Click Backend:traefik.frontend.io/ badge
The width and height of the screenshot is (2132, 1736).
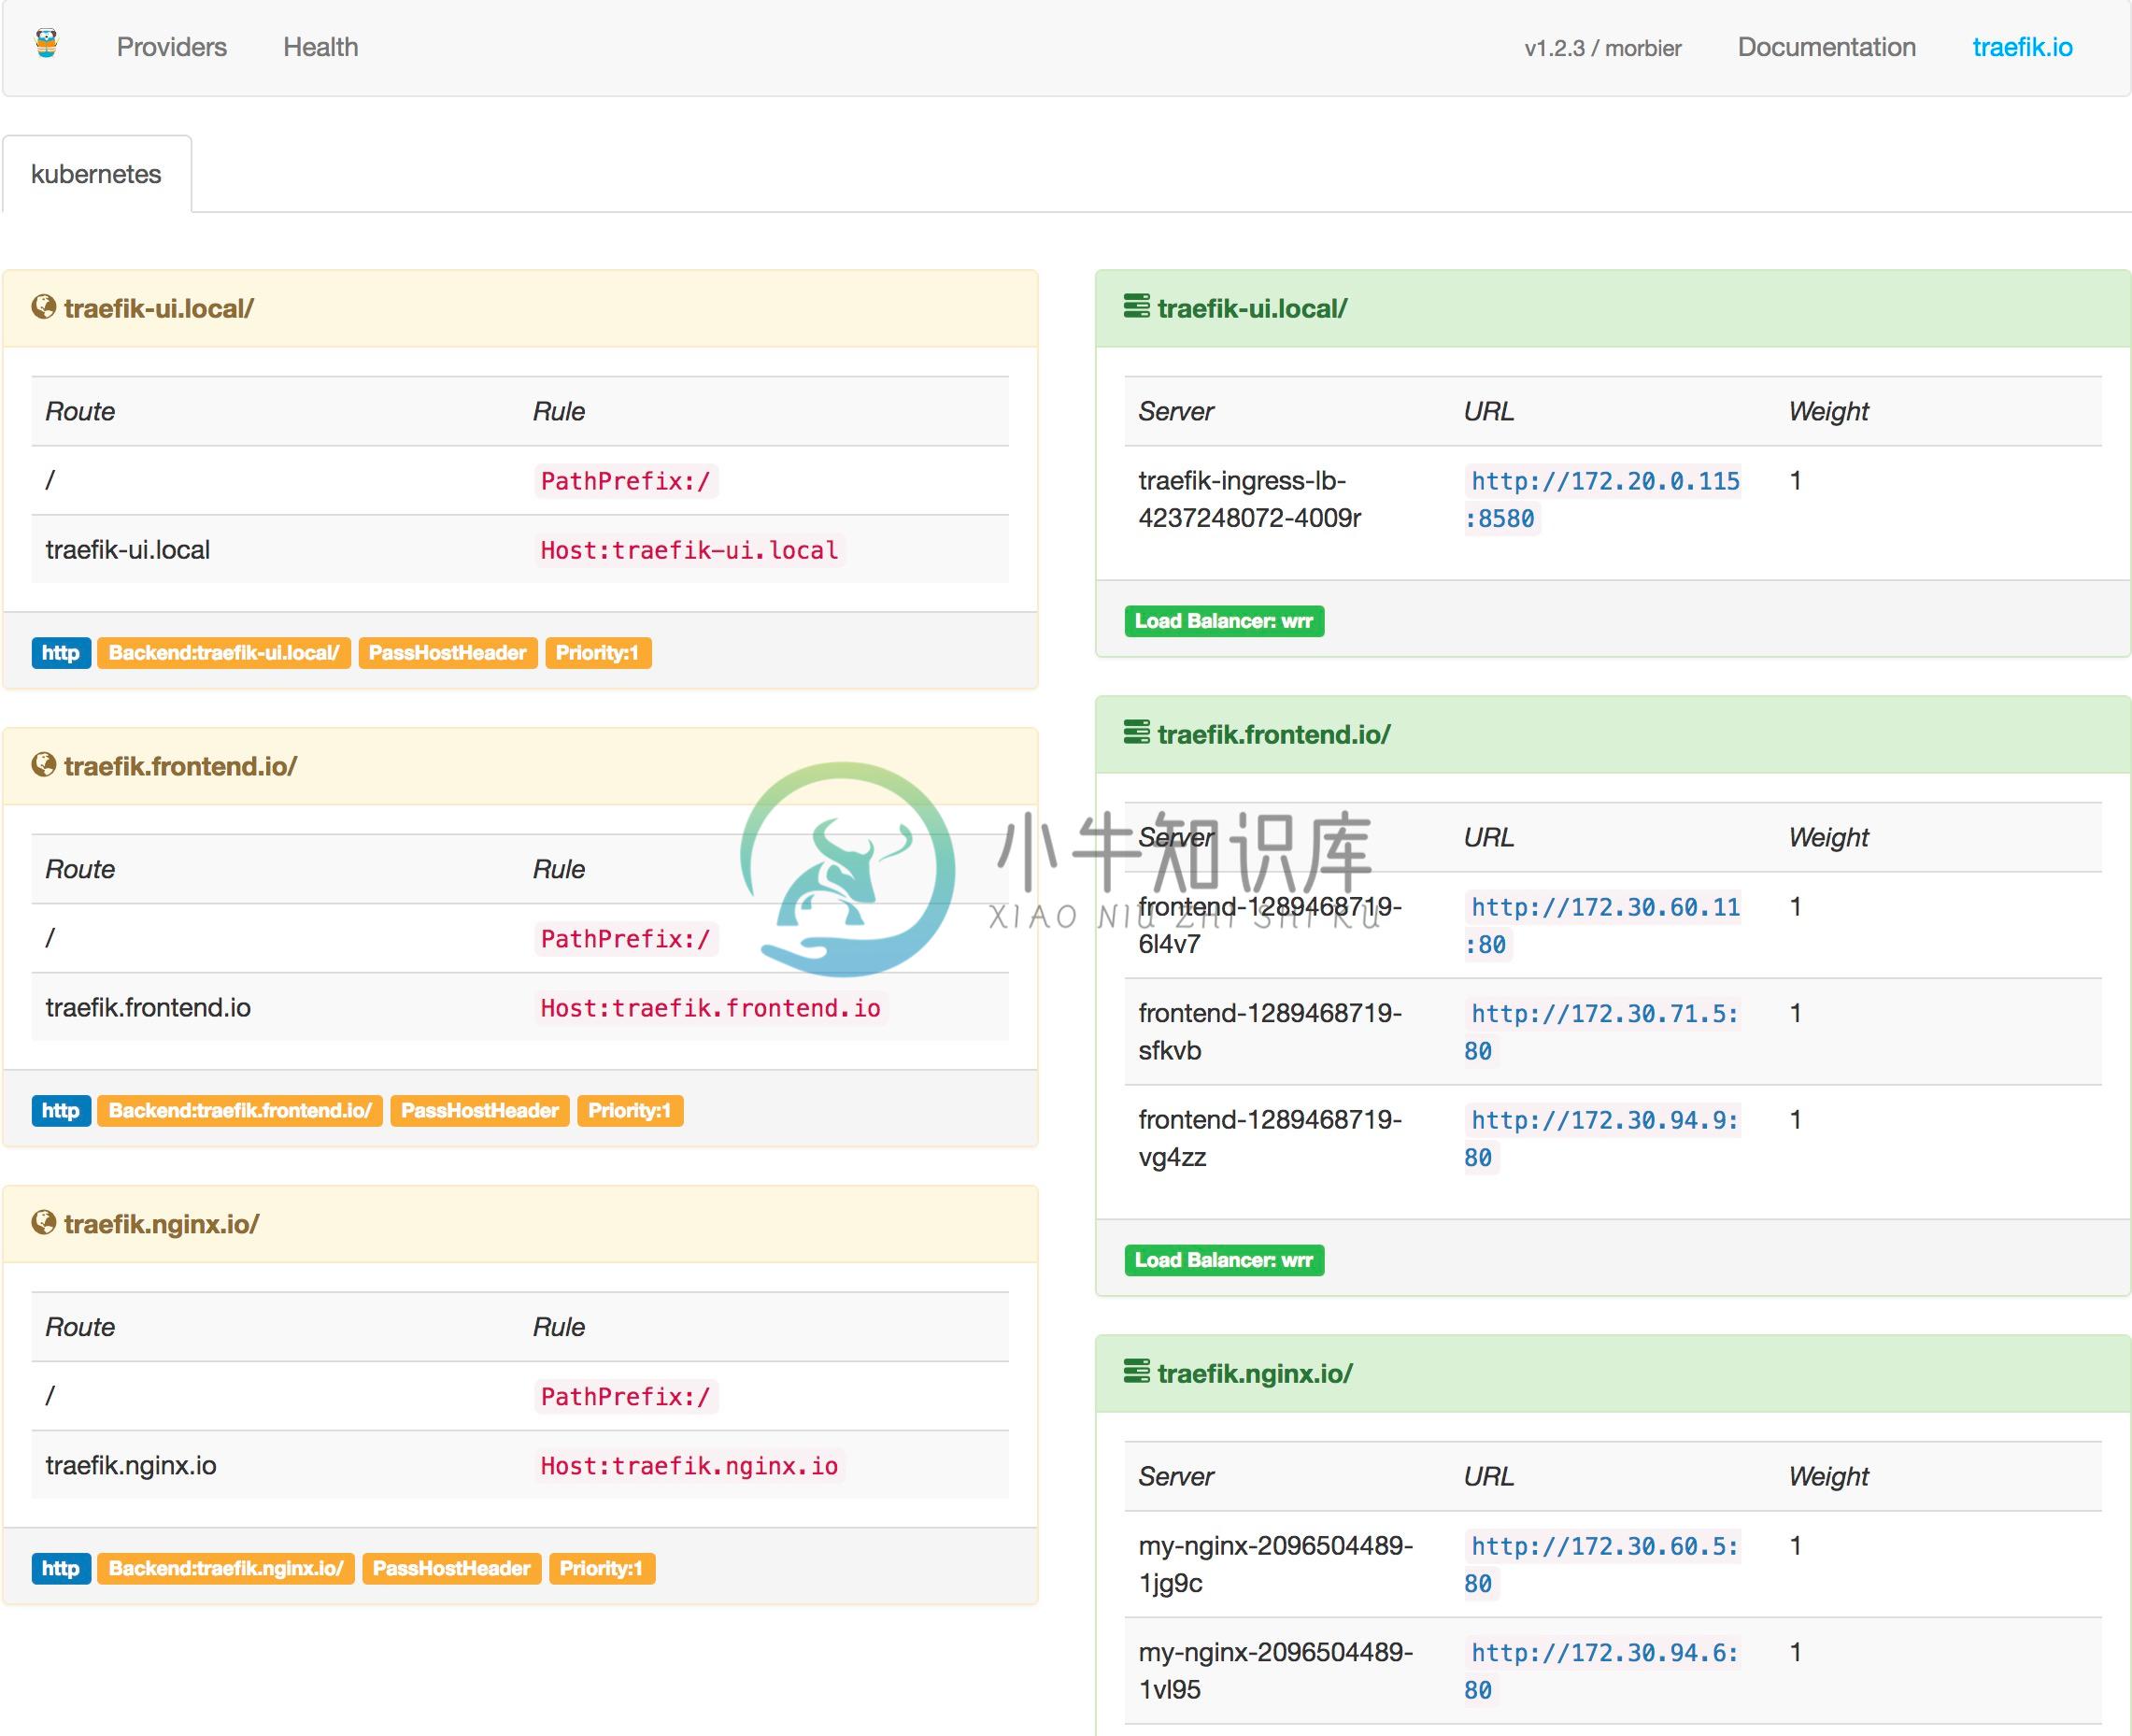click(240, 1111)
